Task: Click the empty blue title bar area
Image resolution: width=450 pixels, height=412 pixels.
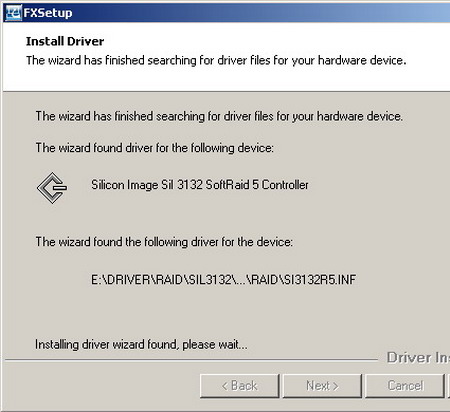Action: point(260,13)
